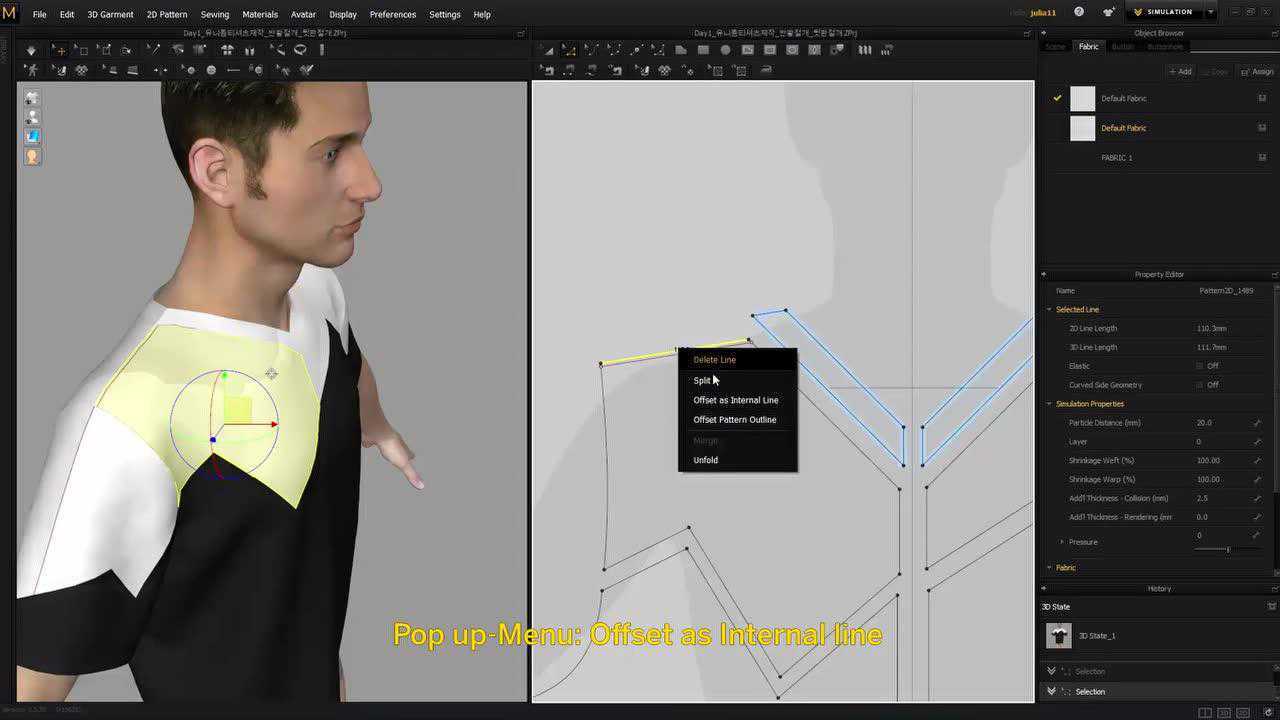The height and width of the screenshot is (720, 1280).
Task: Click the orange avatar display icon
Action: pyautogui.click(x=32, y=156)
